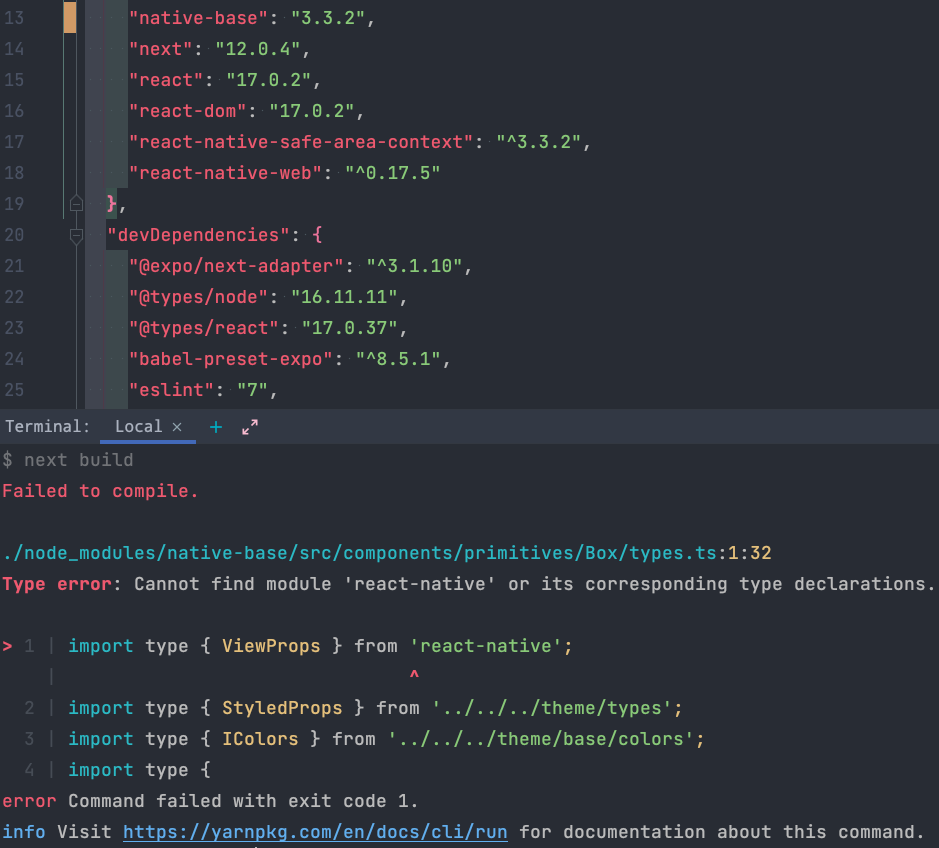939x848 pixels.
Task: Click the "babel-preset-expo" key
Action: [x=231, y=359]
